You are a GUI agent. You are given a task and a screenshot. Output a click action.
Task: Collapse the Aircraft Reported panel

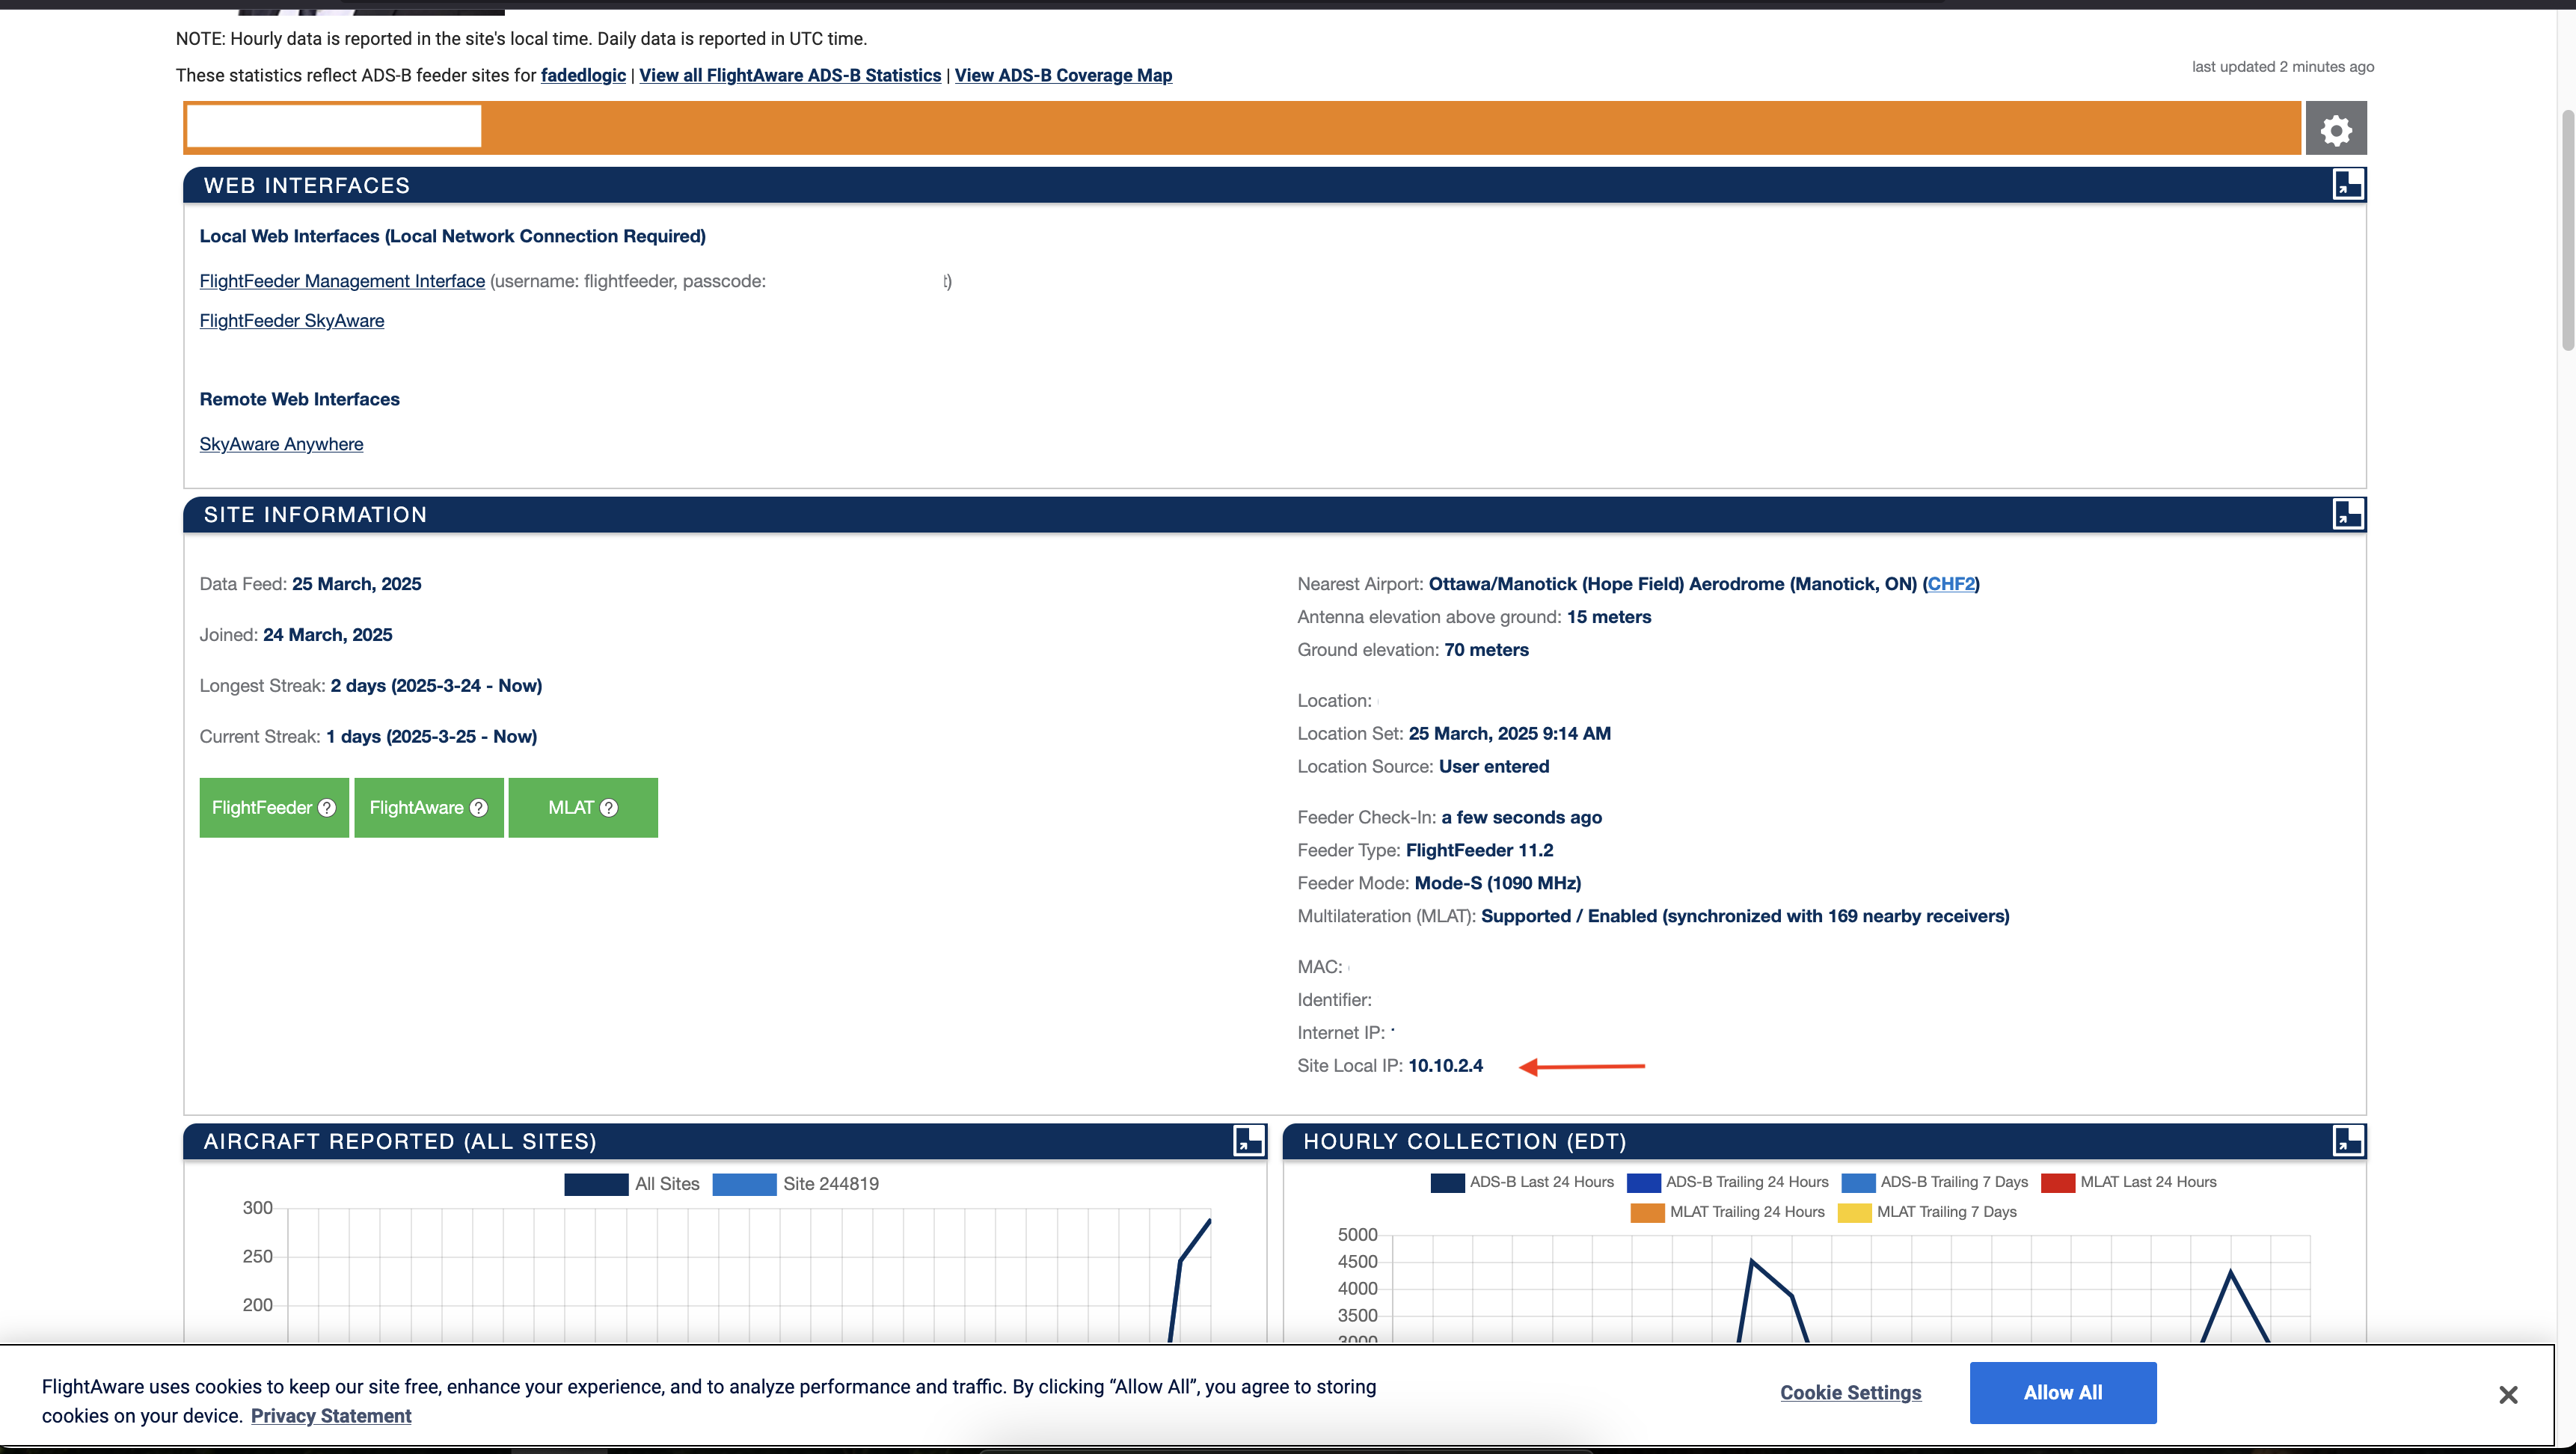pos(1248,1140)
